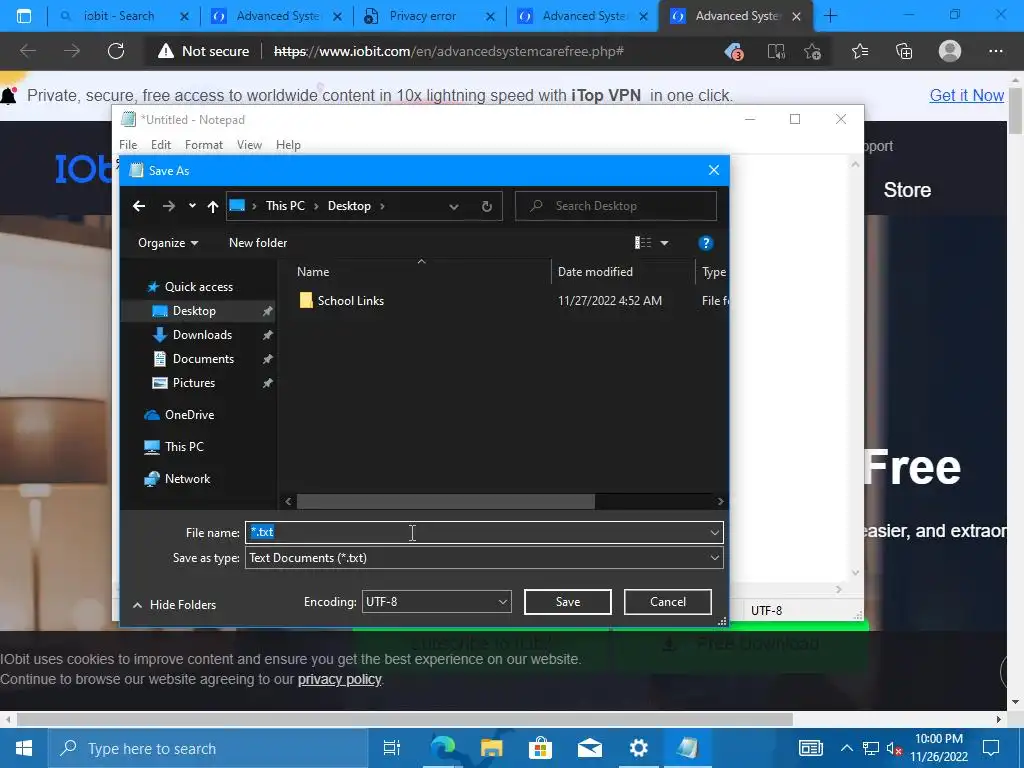The height and width of the screenshot is (768, 1024).
Task: Open the Organize menu
Action: [168, 243]
